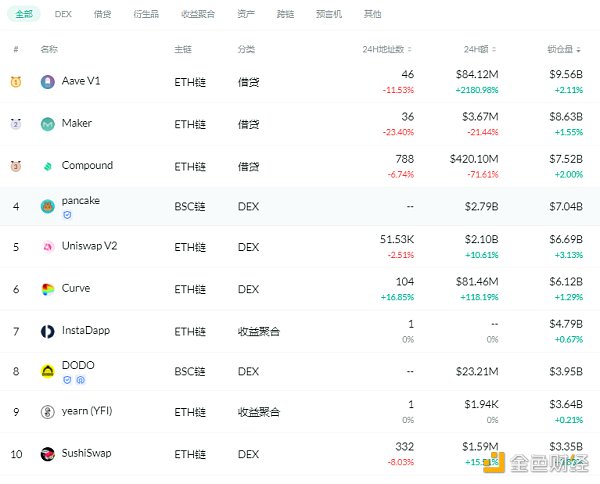Click the Compound logo icon
Viewport: 600px width, 484px height.
[x=48, y=166]
